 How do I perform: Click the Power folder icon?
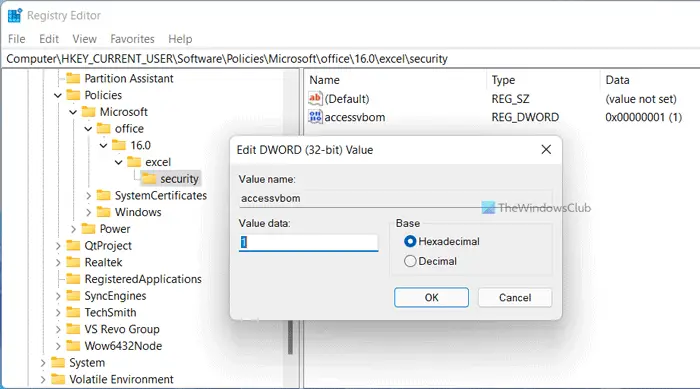pyautogui.click(x=88, y=229)
